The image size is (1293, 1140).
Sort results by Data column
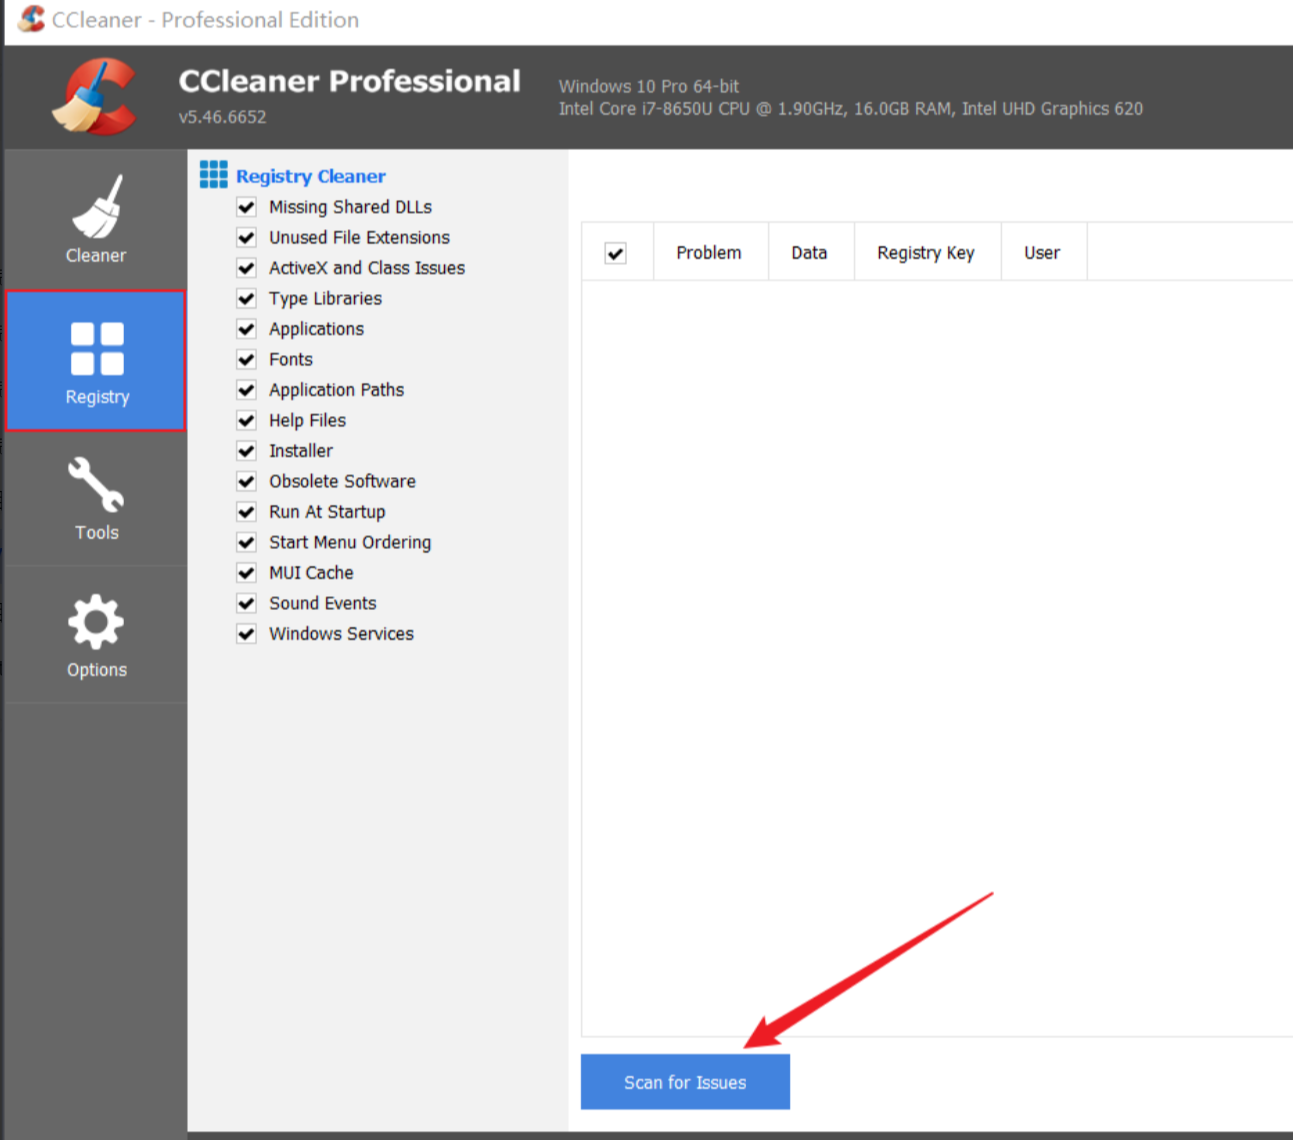coord(810,253)
